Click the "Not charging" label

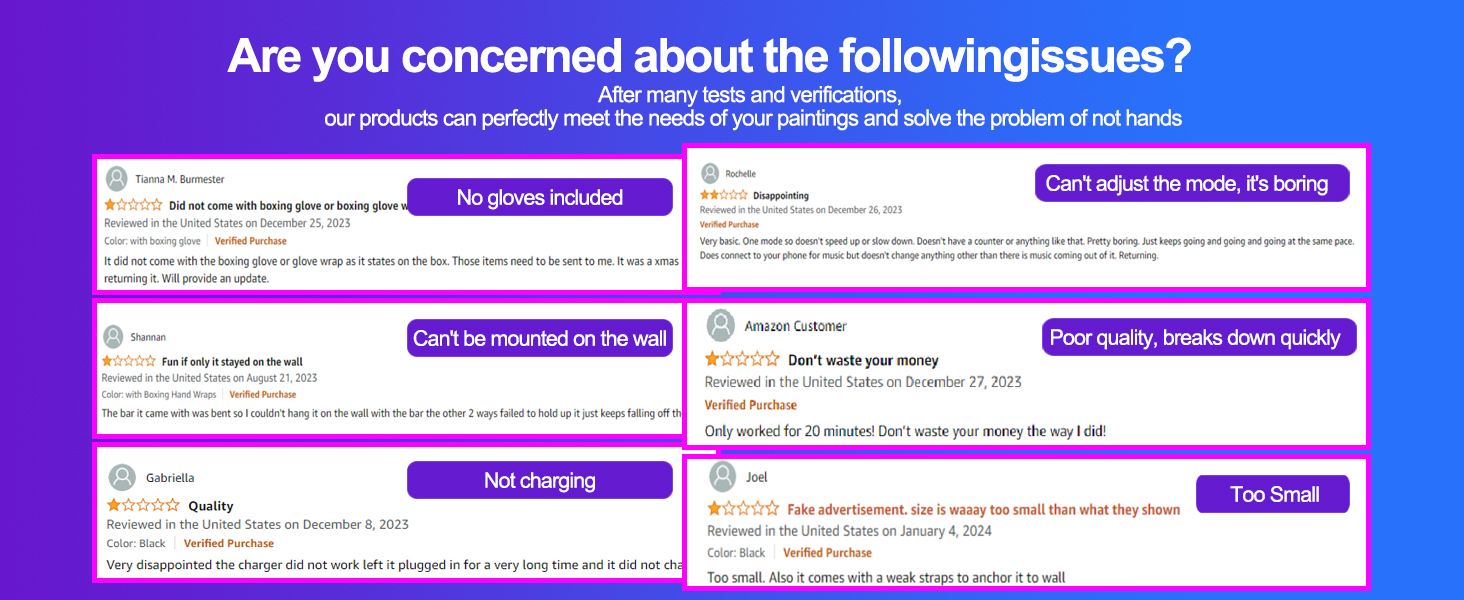(x=539, y=480)
